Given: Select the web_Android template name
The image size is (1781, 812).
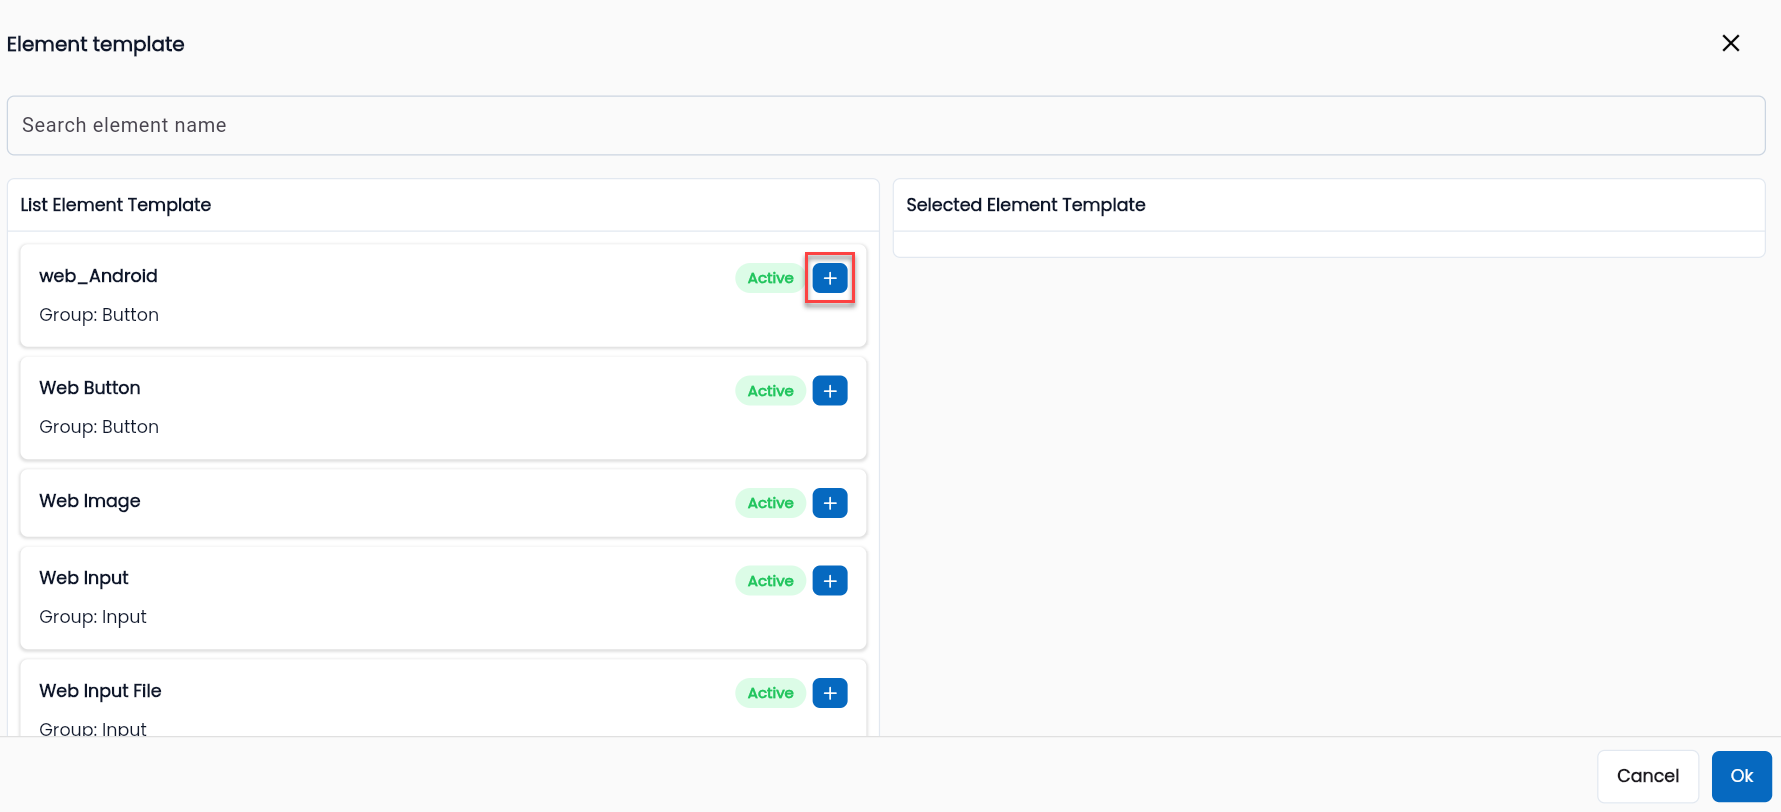Looking at the screenshot, I should [98, 276].
